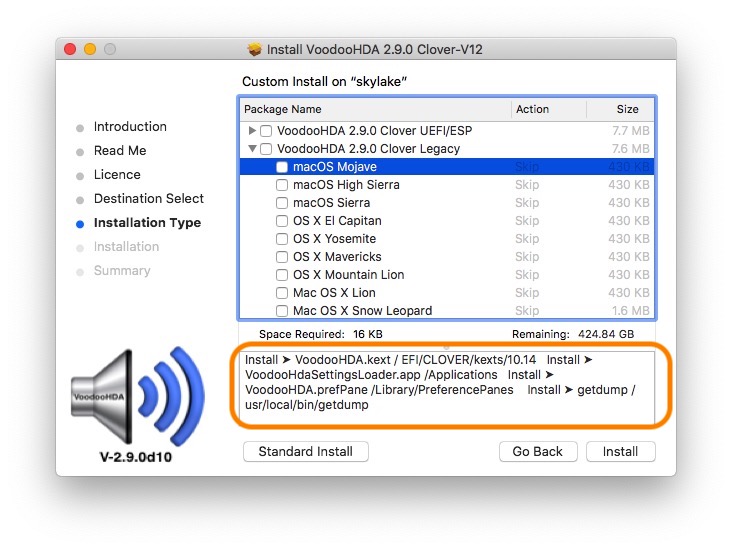
Task: Tick the macOS Mojave checkbox
Action: tap(282, 167)
